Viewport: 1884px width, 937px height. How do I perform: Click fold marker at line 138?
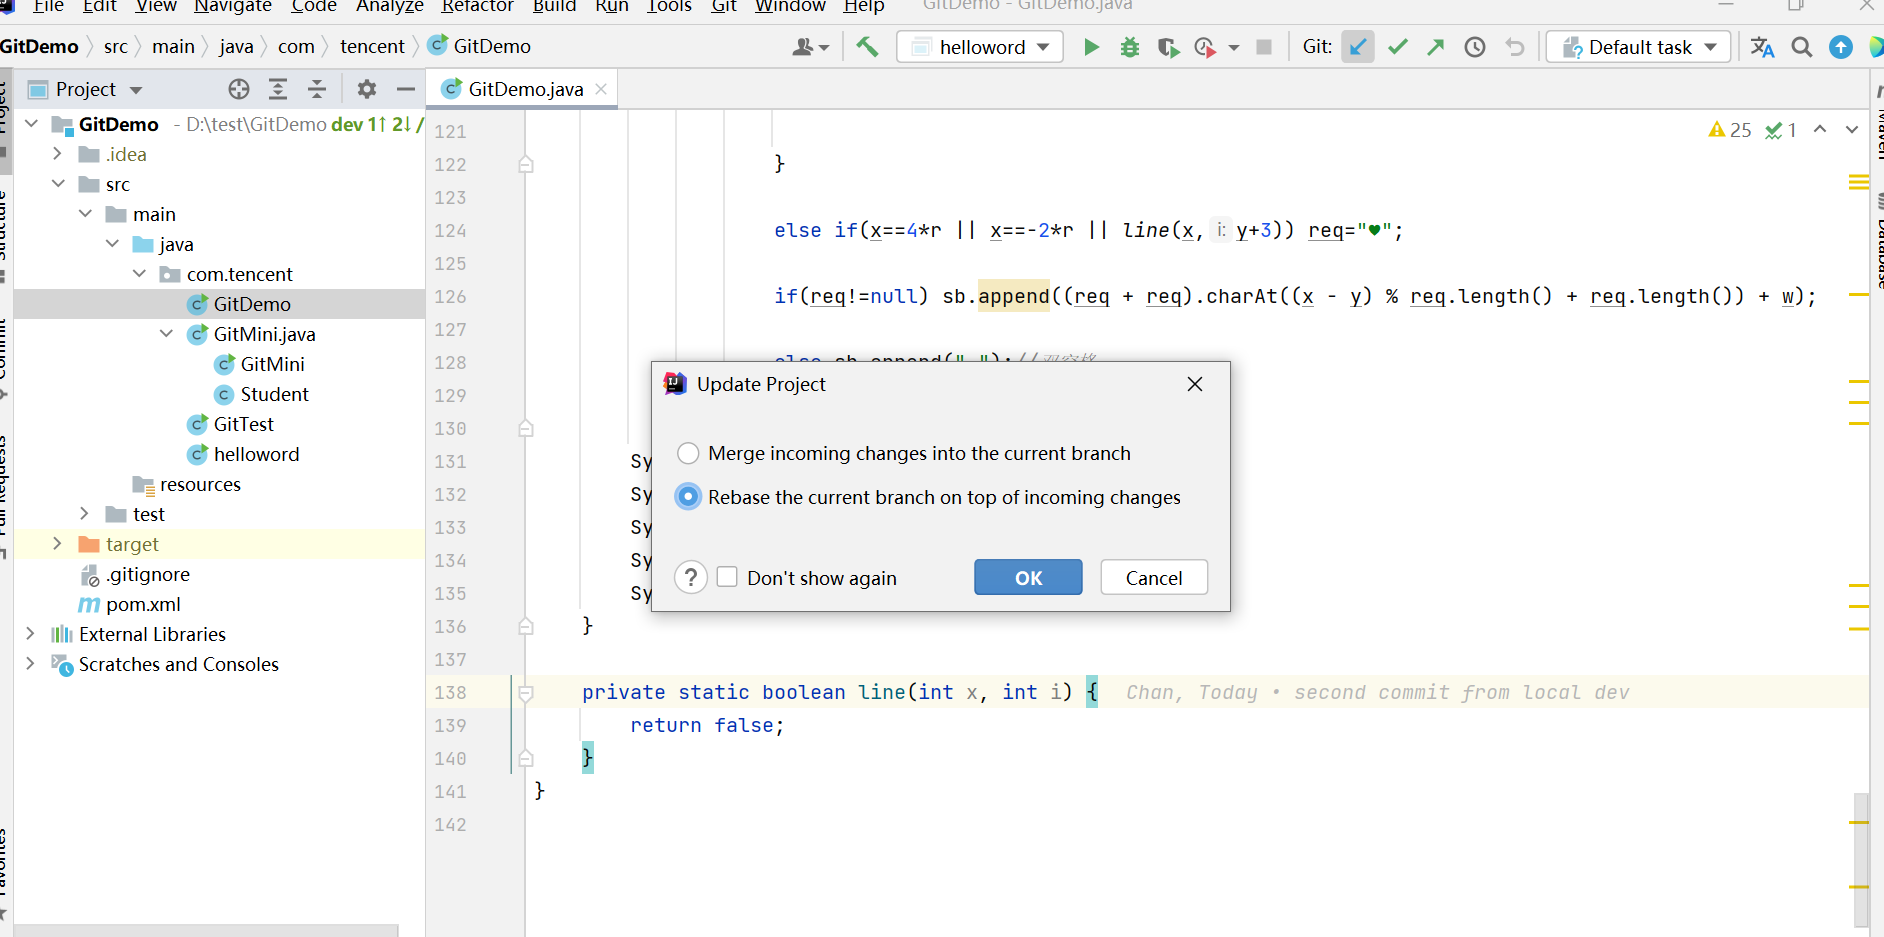click(x=526, y=692)
